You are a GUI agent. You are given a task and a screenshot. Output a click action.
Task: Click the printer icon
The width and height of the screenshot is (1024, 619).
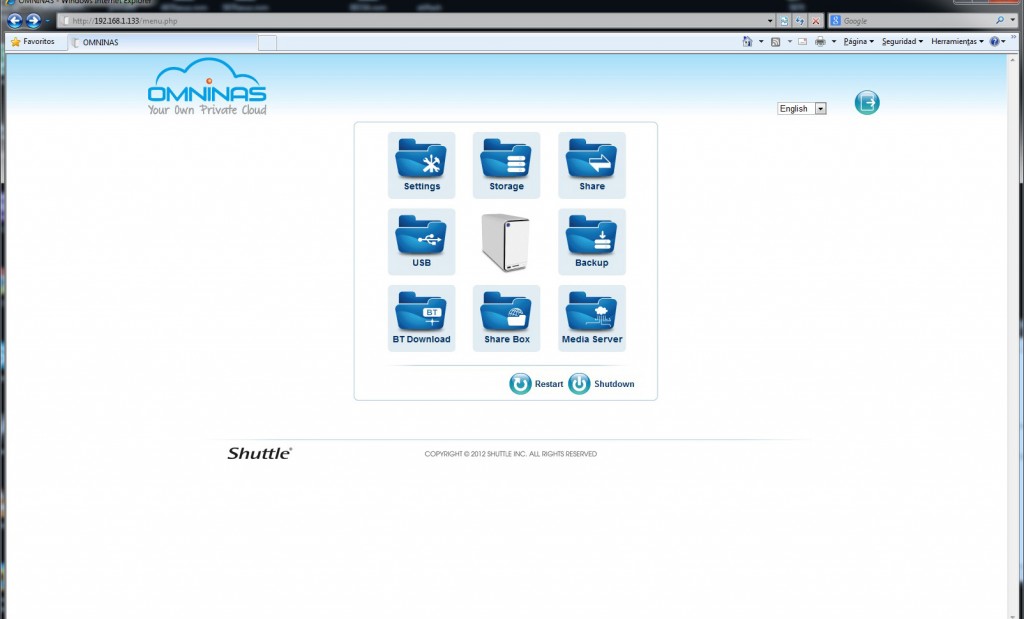coord(820,42)
